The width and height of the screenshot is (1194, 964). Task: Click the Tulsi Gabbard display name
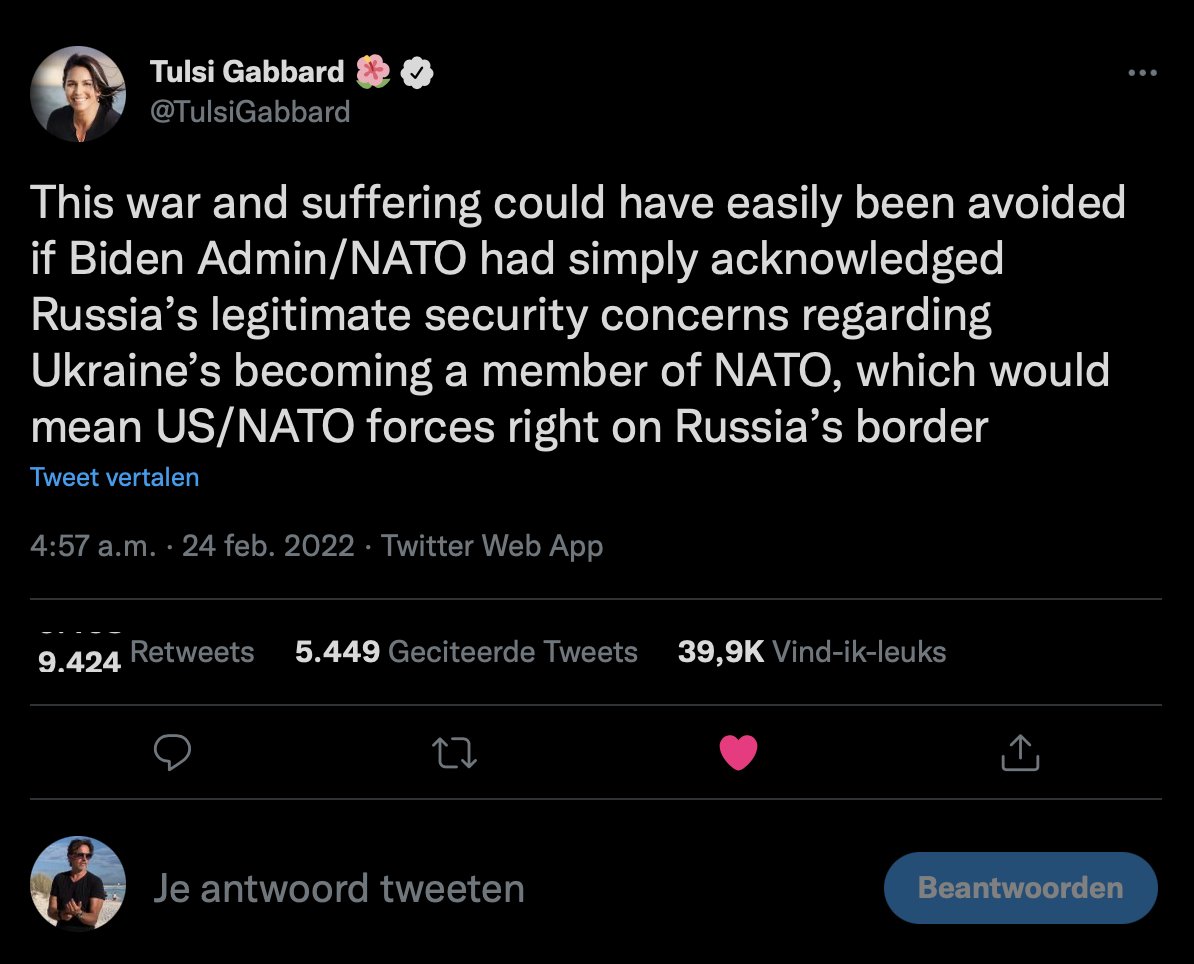pos(247,72)
